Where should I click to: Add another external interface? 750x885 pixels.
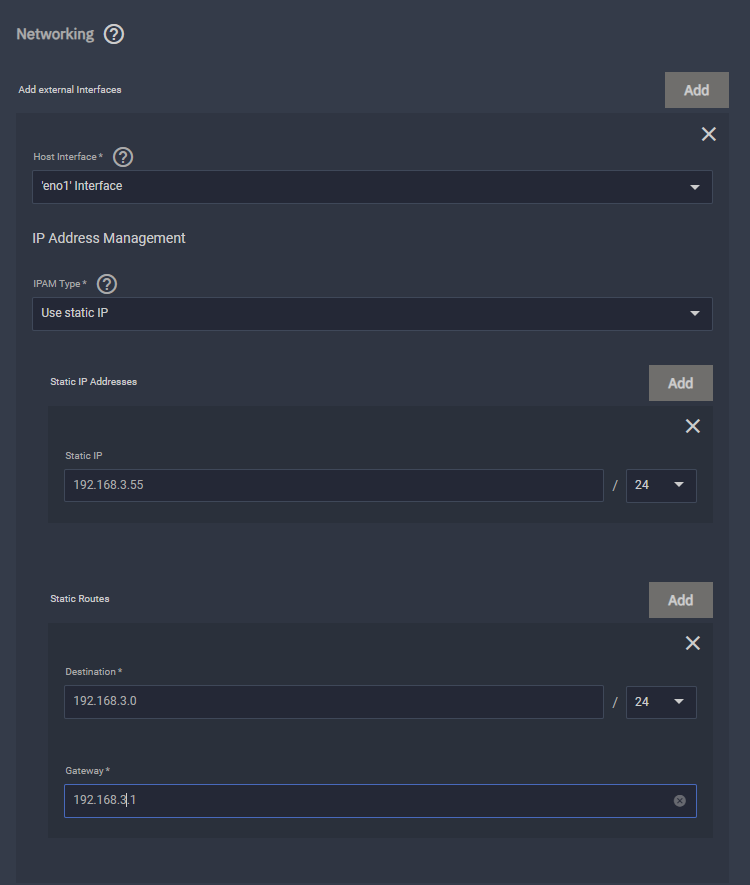pos(696,90)
